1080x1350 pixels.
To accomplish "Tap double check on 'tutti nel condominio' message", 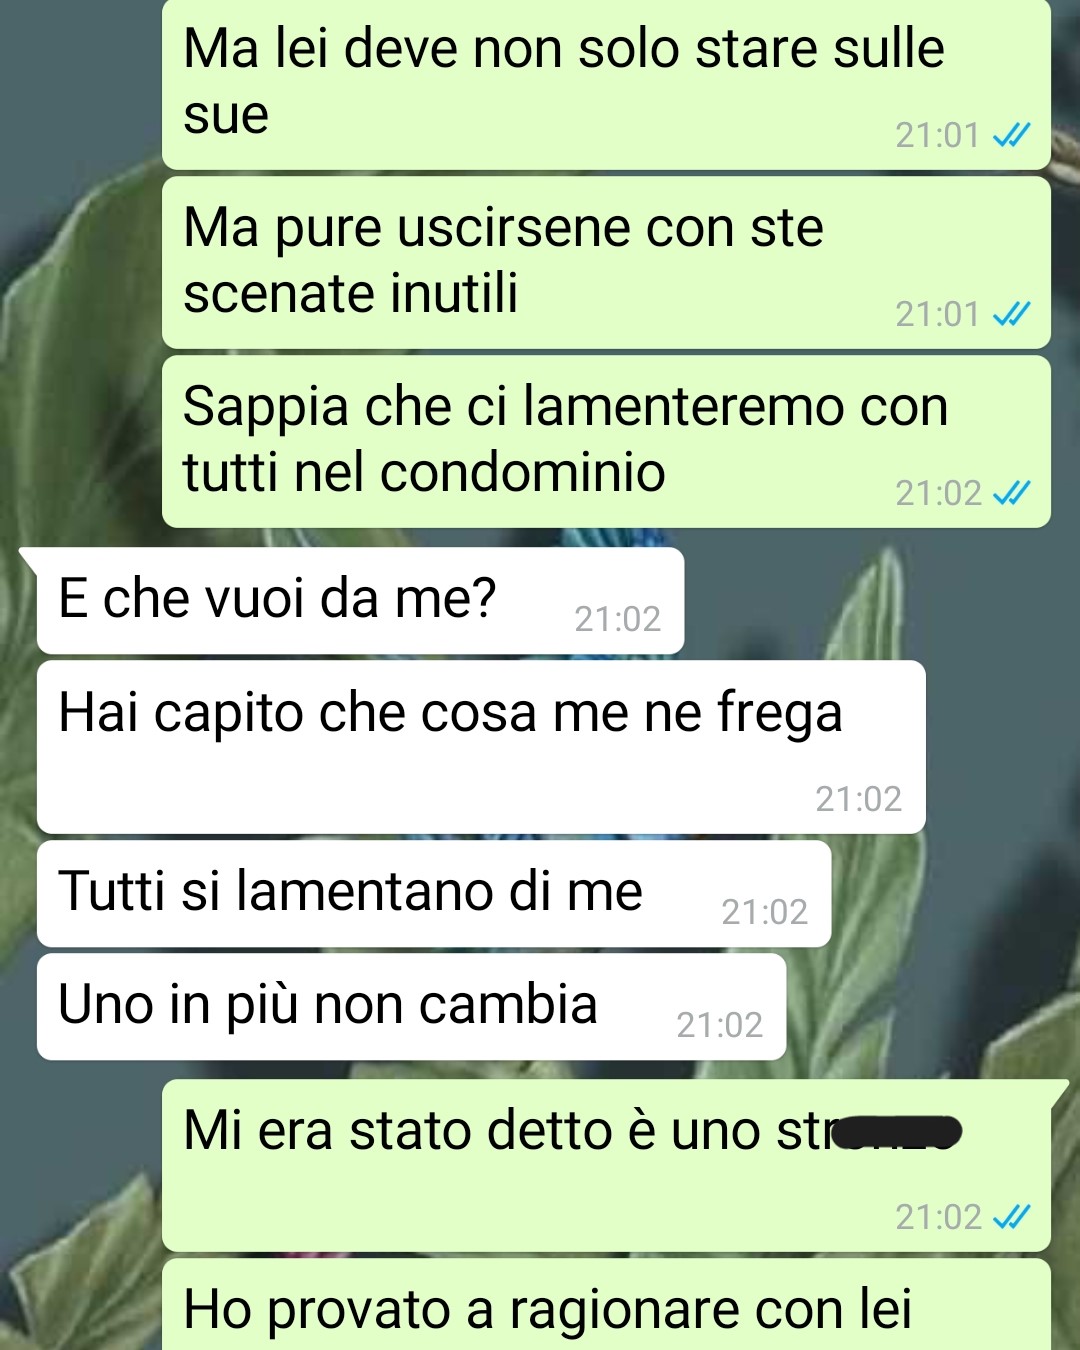I will pos(1011,493).
